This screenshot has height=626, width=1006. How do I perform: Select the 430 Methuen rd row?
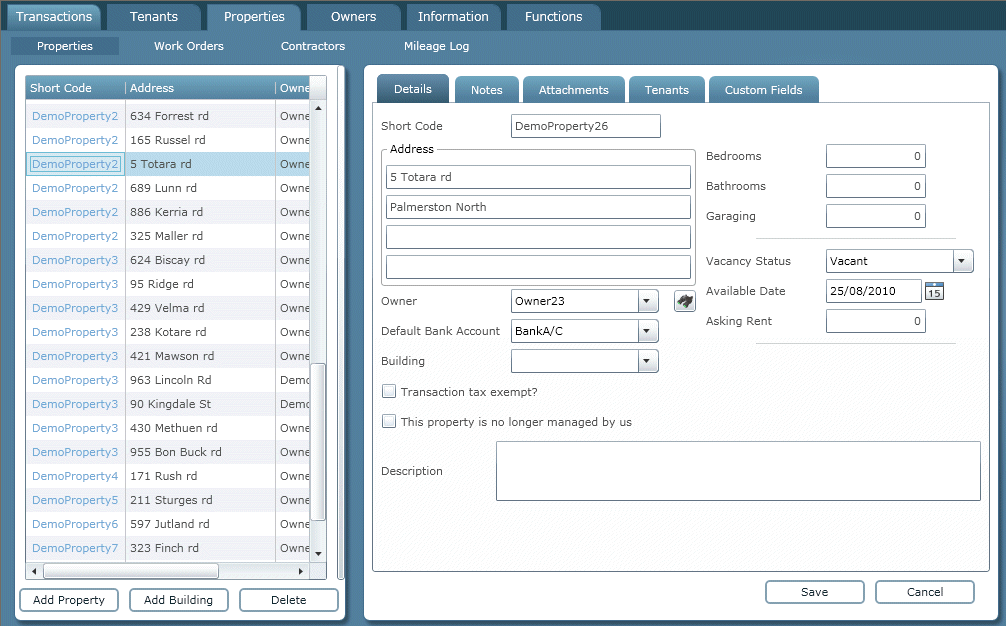[x=168, y=428]
